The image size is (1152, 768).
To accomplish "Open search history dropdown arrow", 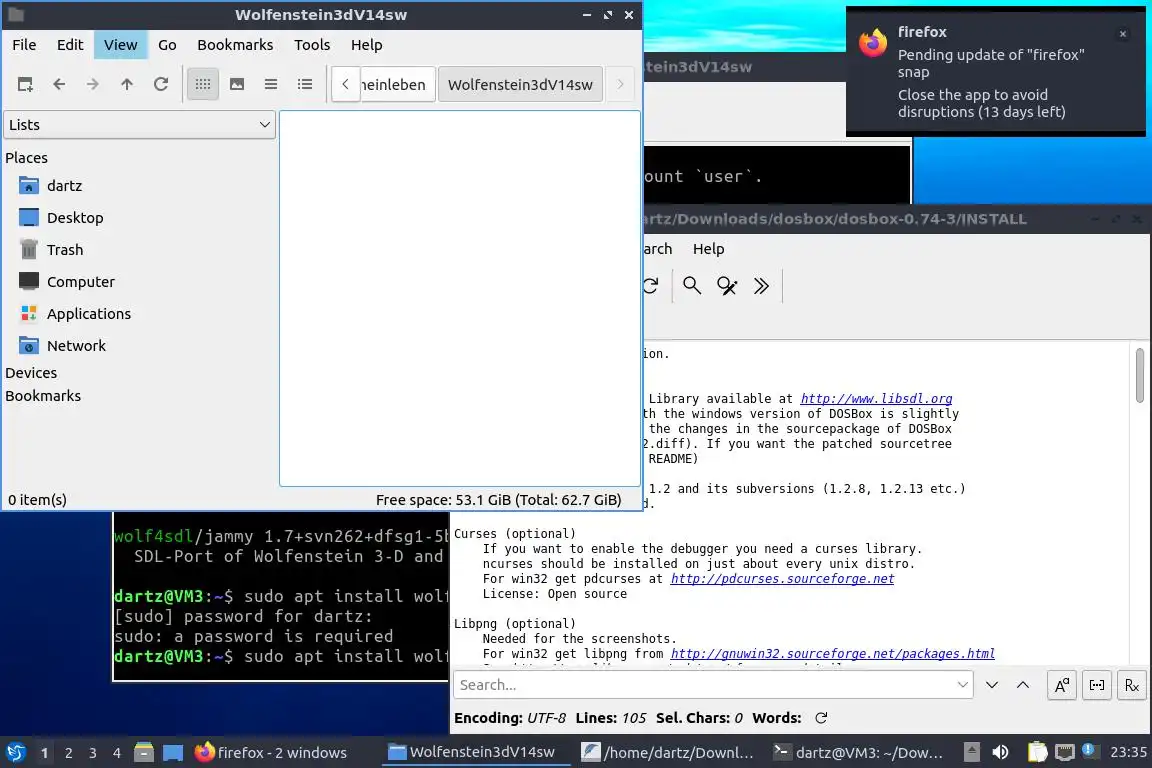I will (962, 685).
